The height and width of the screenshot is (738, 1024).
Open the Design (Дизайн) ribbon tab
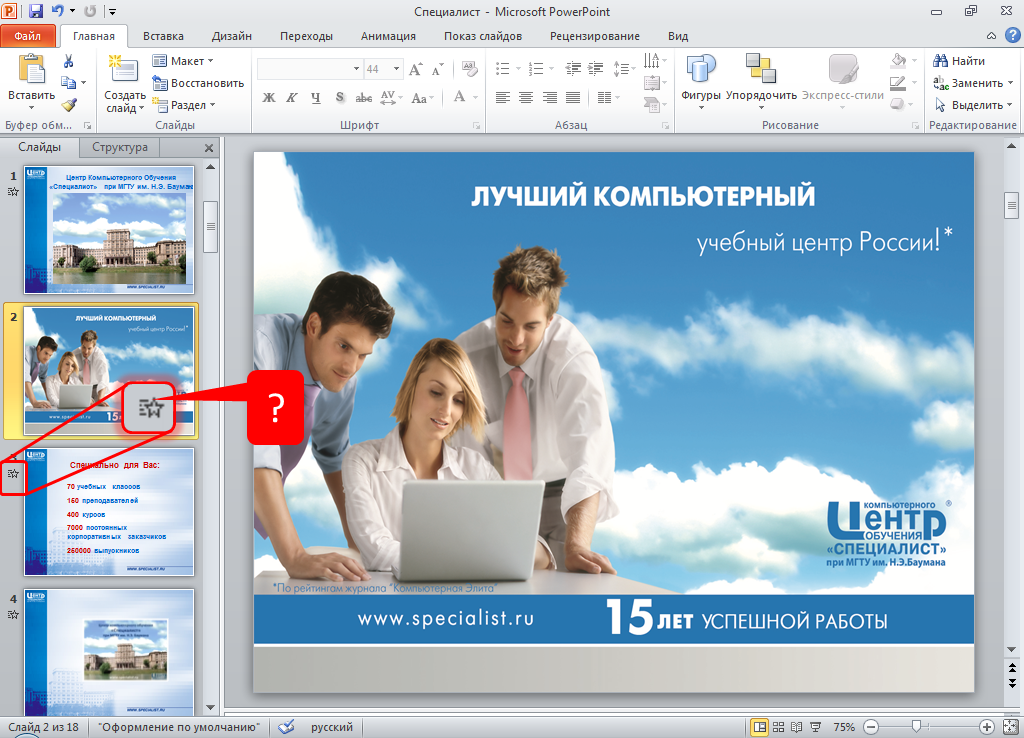tap(231, 36)
